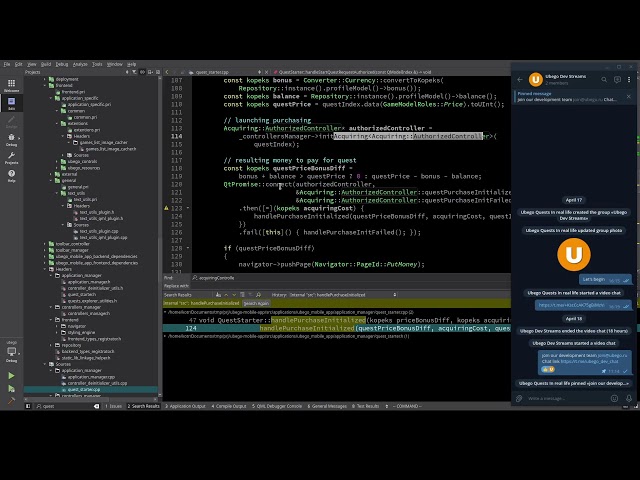Open the Welcome mode in sidebar
The width and height of the screenshot is (640, 480).
click(x=11, y=85)
